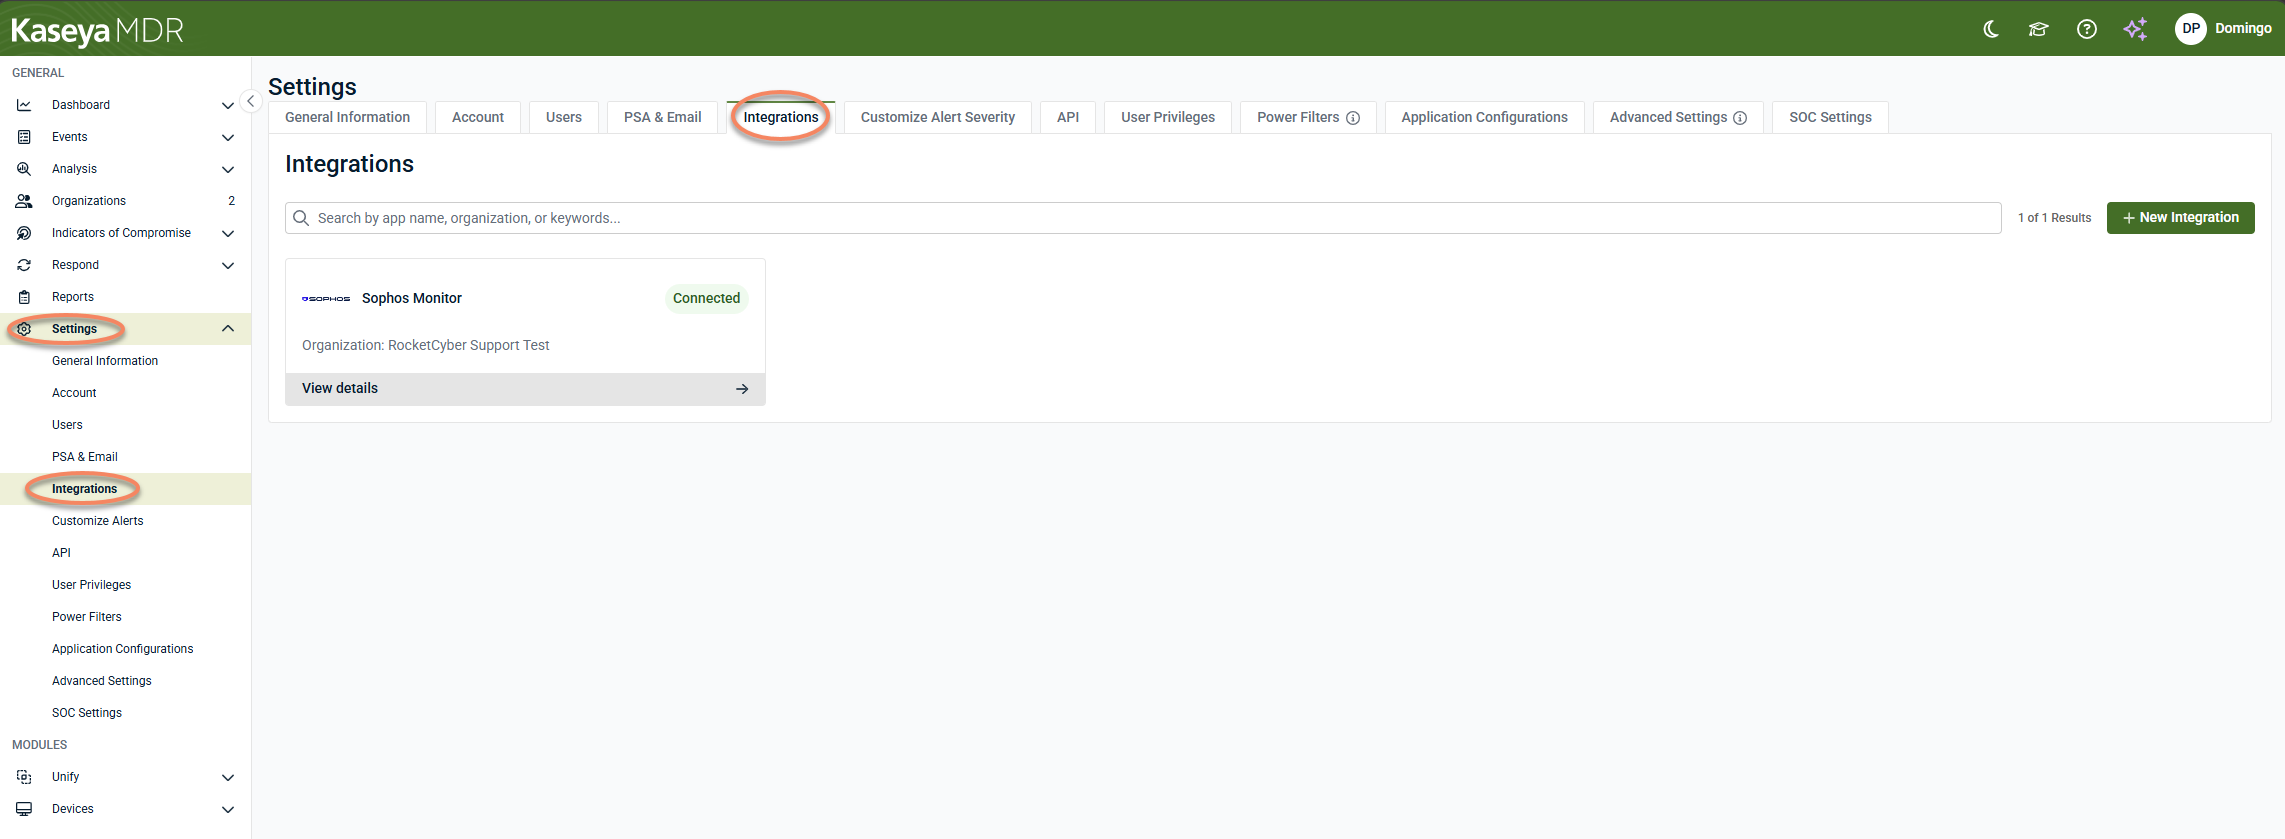Switch to the Users tab

click(x=564, y=117)
